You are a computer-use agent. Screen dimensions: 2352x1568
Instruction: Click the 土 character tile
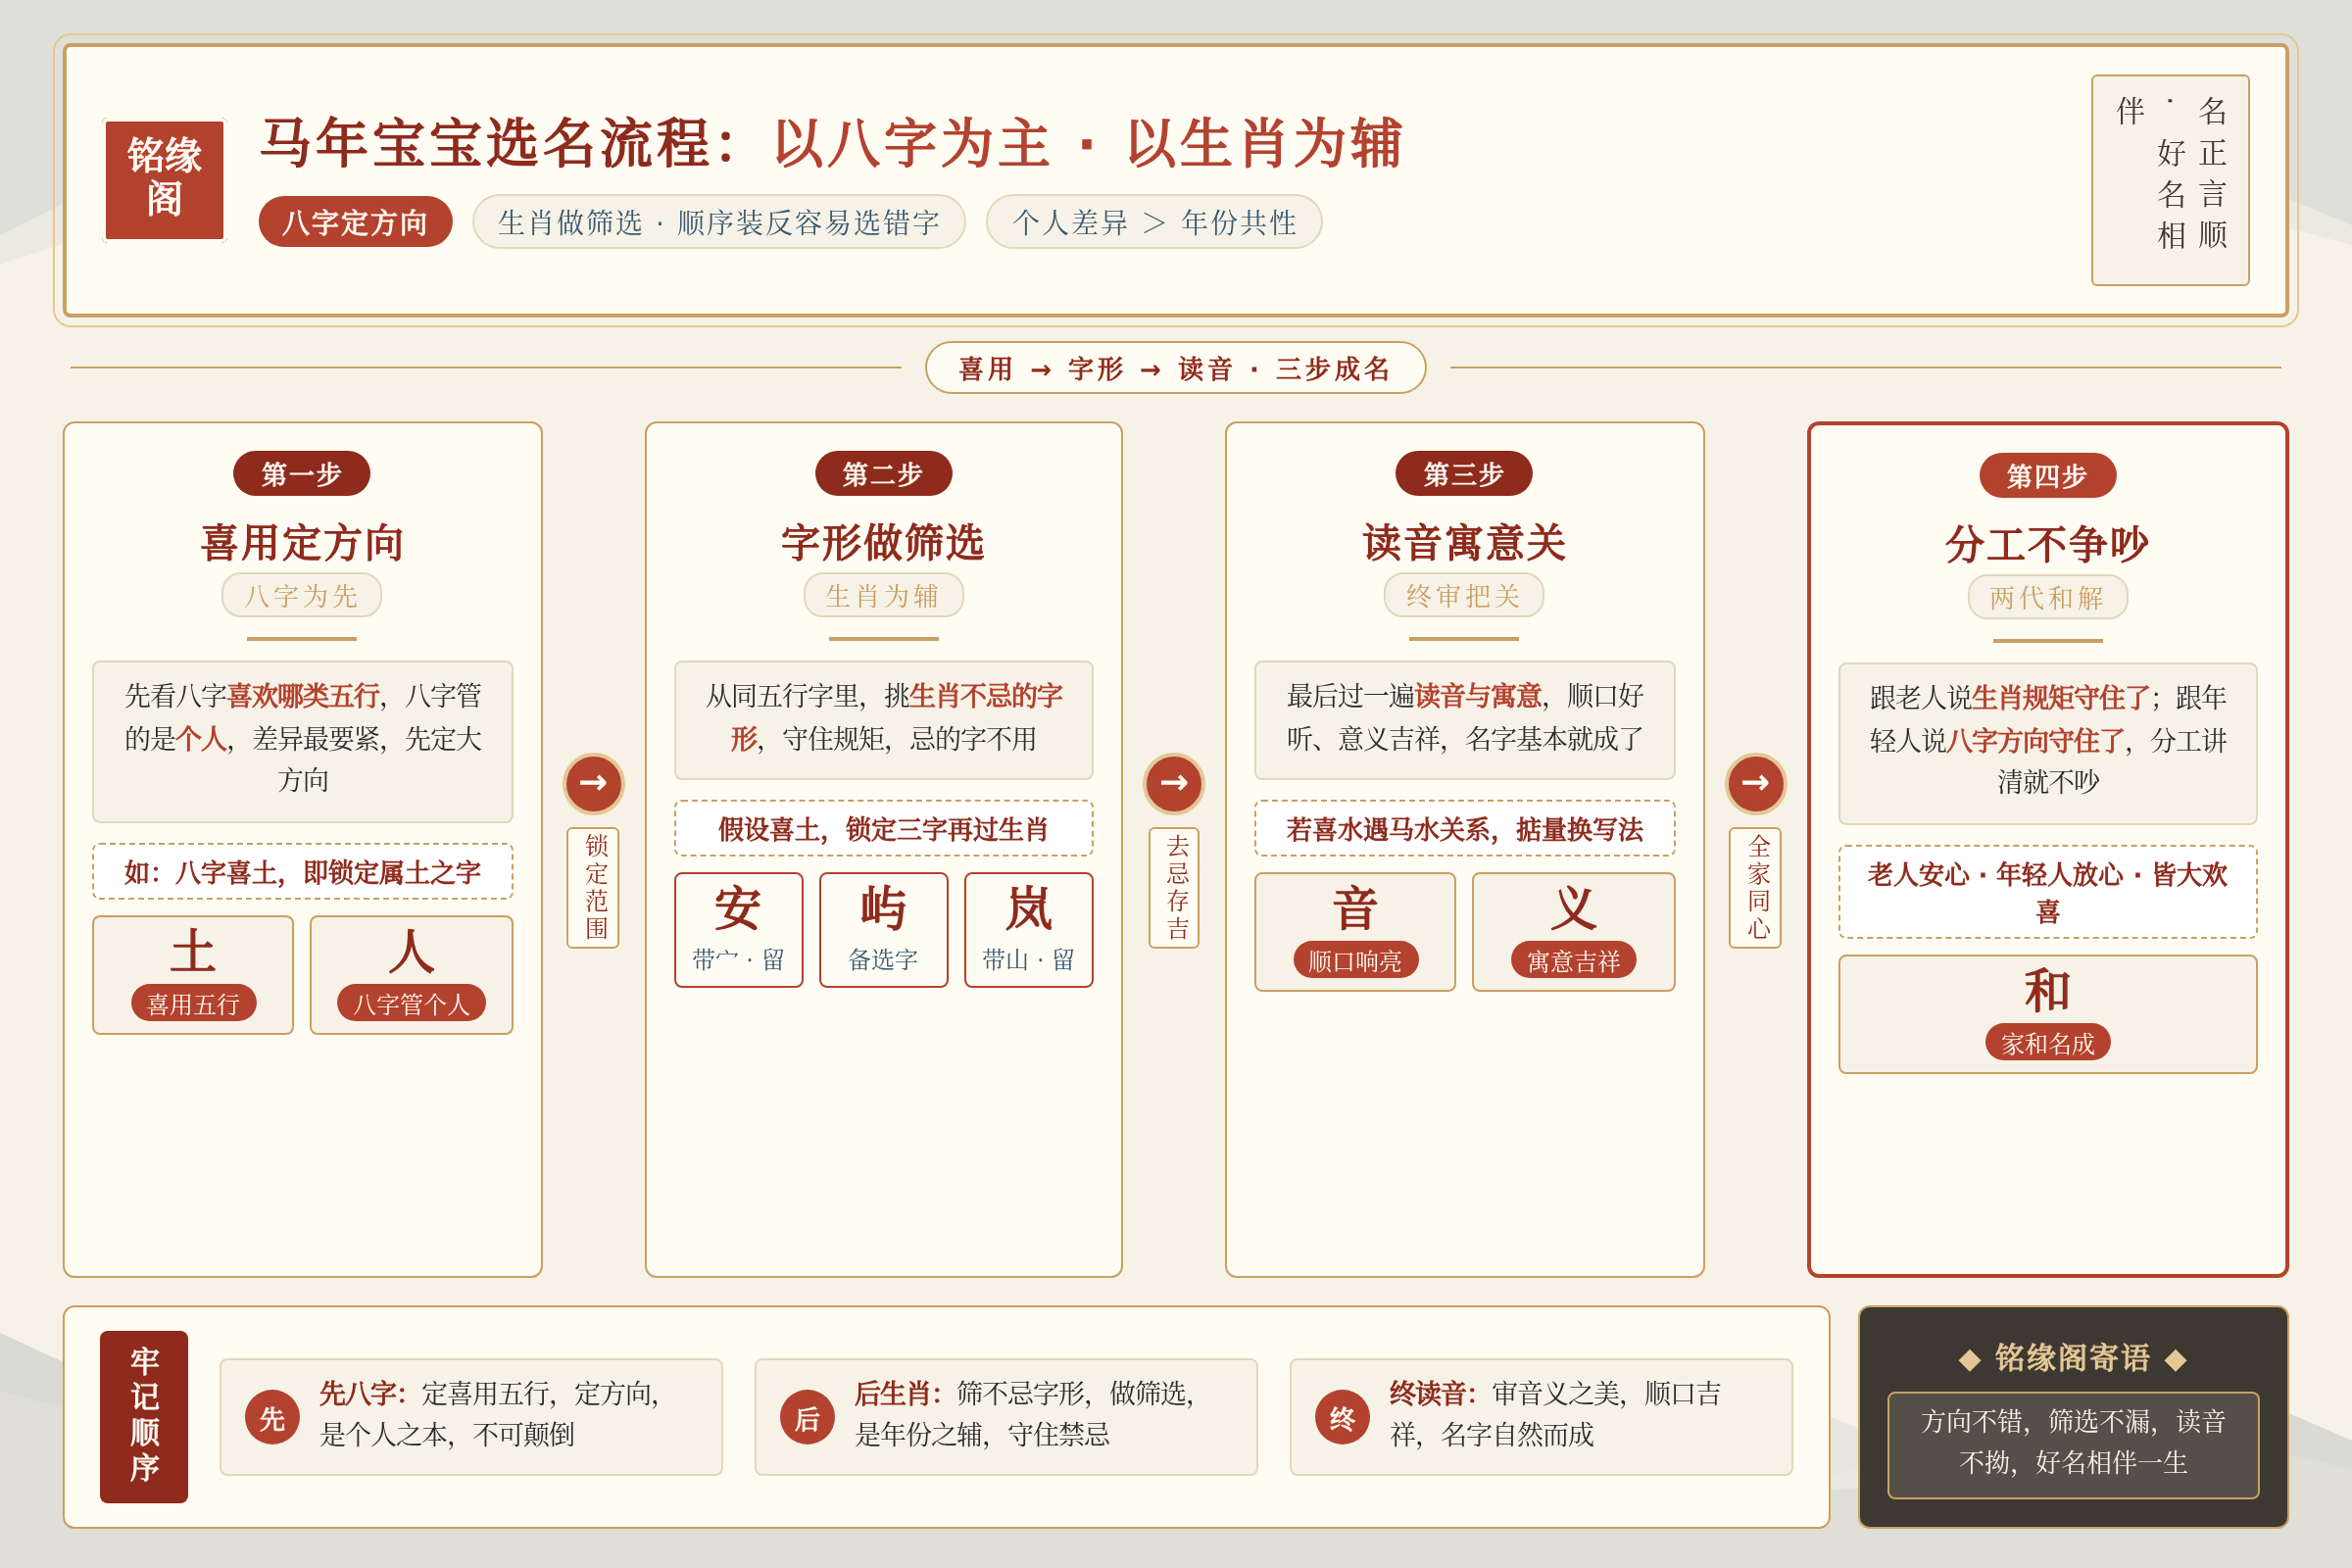pyautogui.click(x=193, y=975)
